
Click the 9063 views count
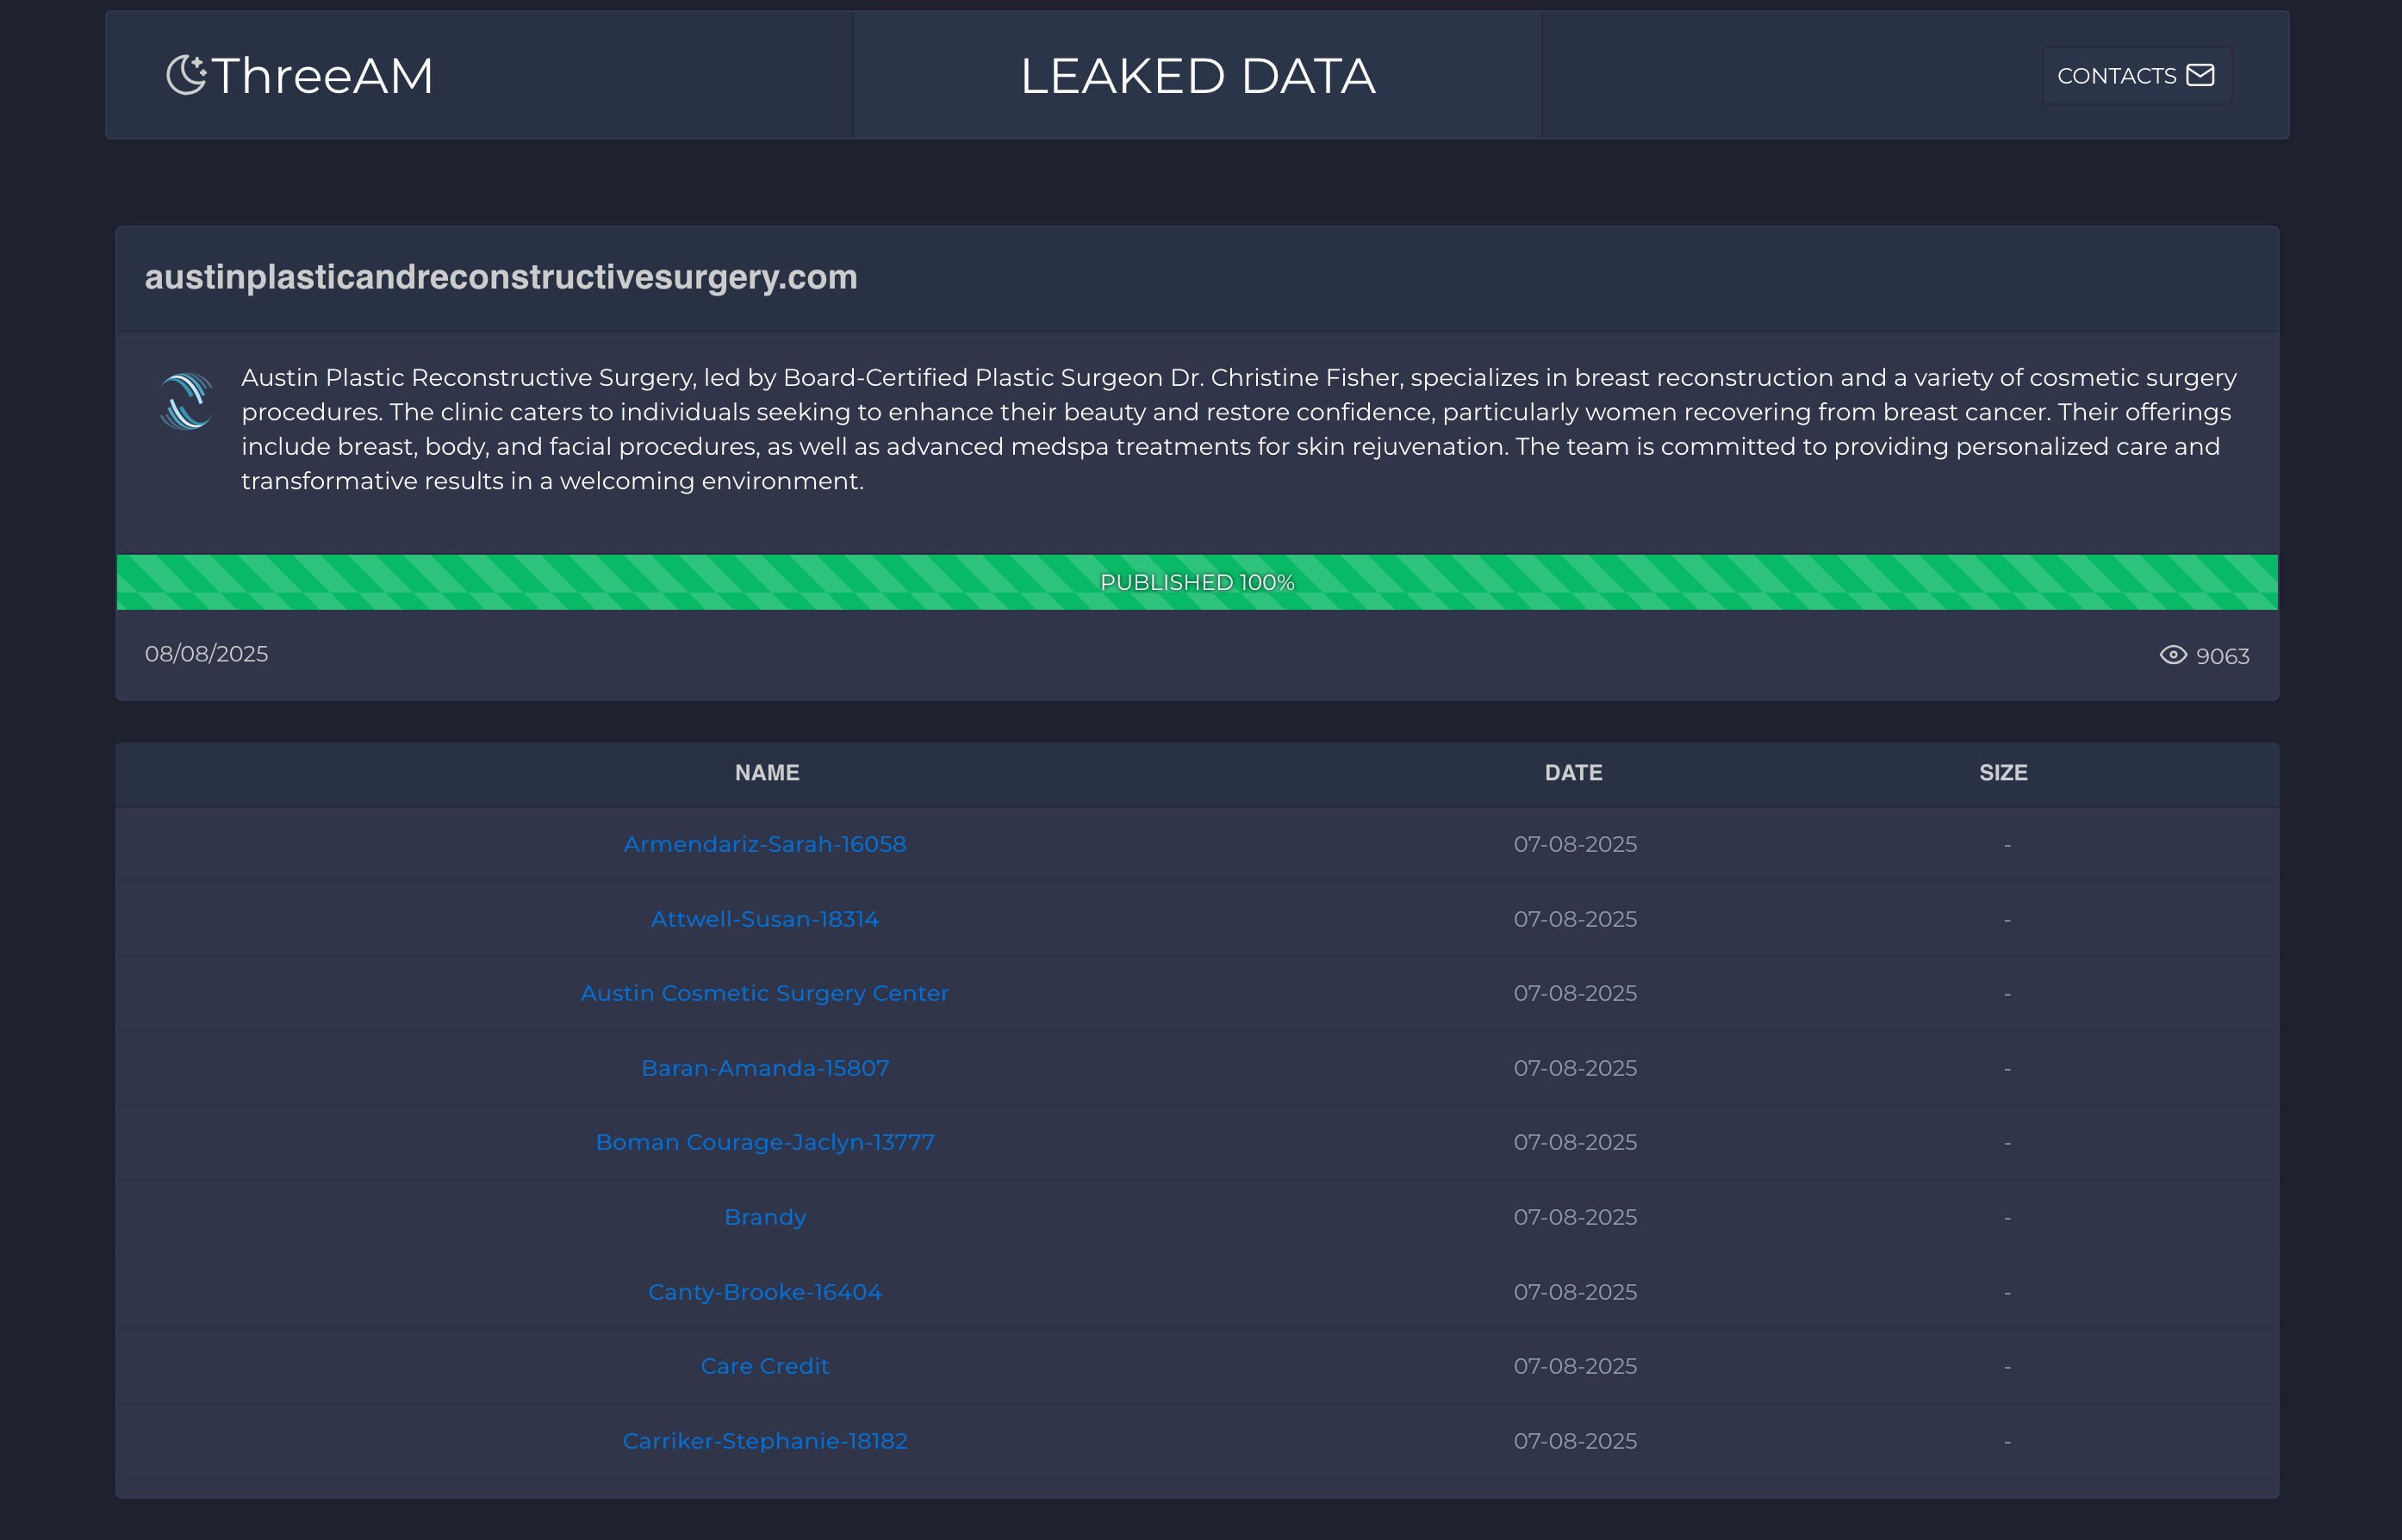click(2222, 656)
